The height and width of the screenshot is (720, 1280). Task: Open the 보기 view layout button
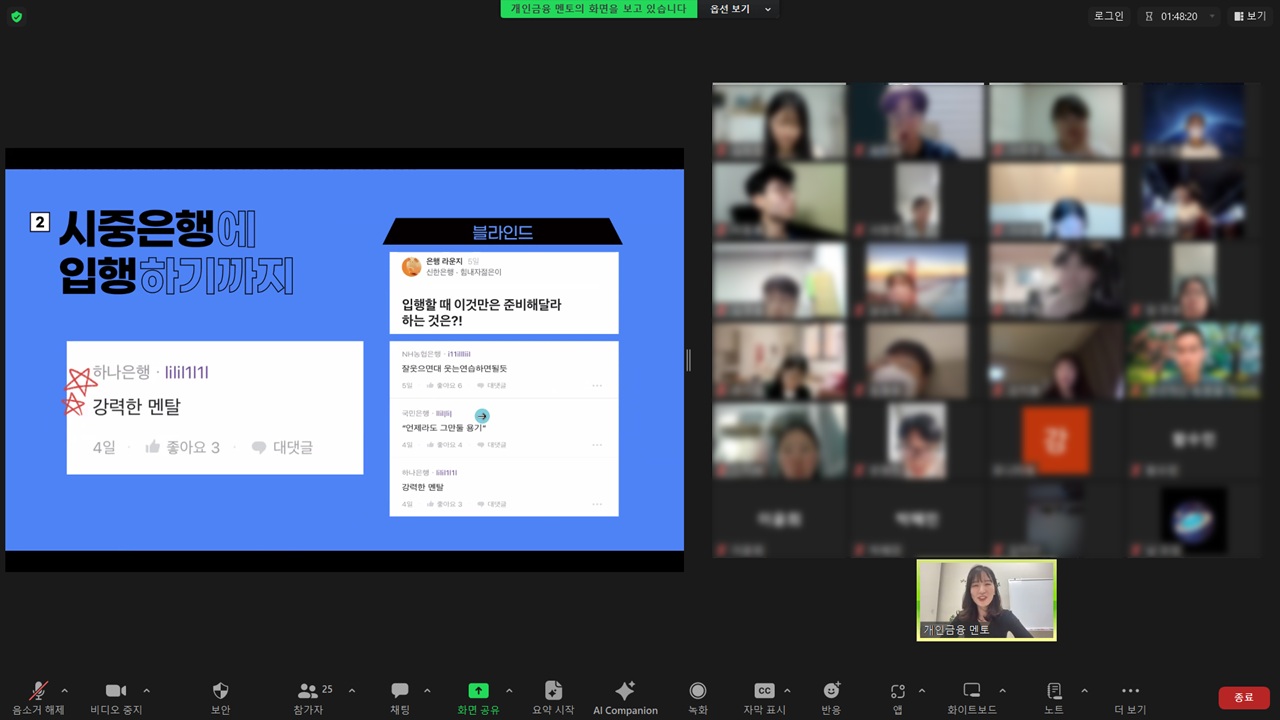pyautogui.click(x=1250, y=16)
